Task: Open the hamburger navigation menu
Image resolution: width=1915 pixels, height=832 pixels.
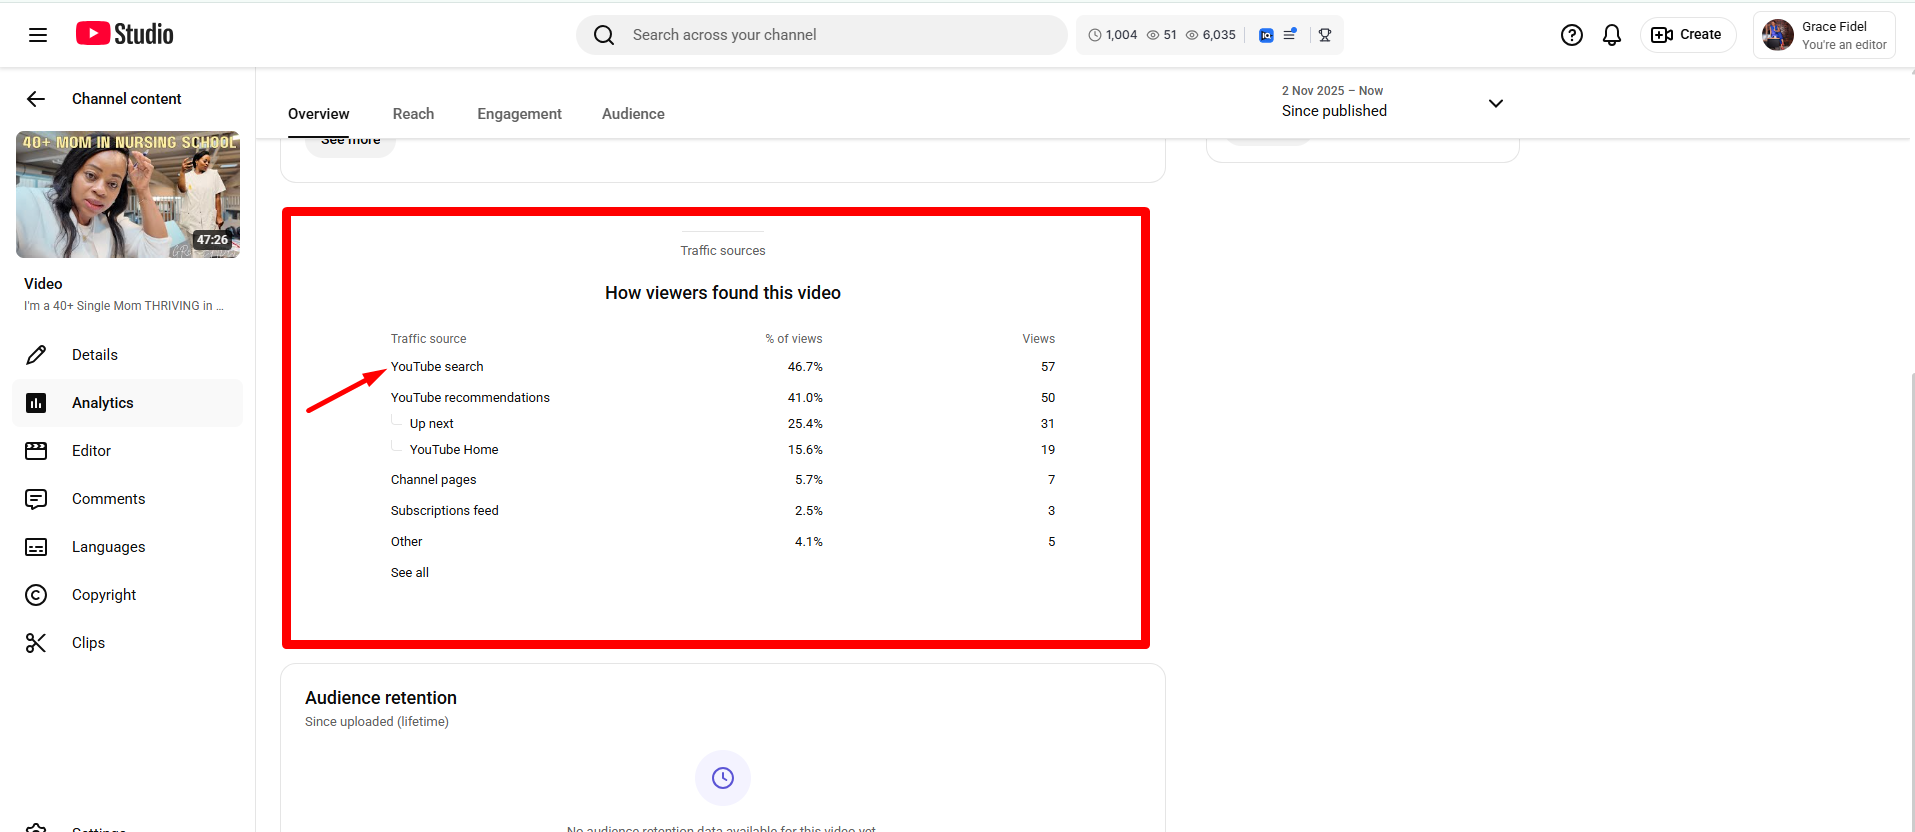Action: click(38, 35)
